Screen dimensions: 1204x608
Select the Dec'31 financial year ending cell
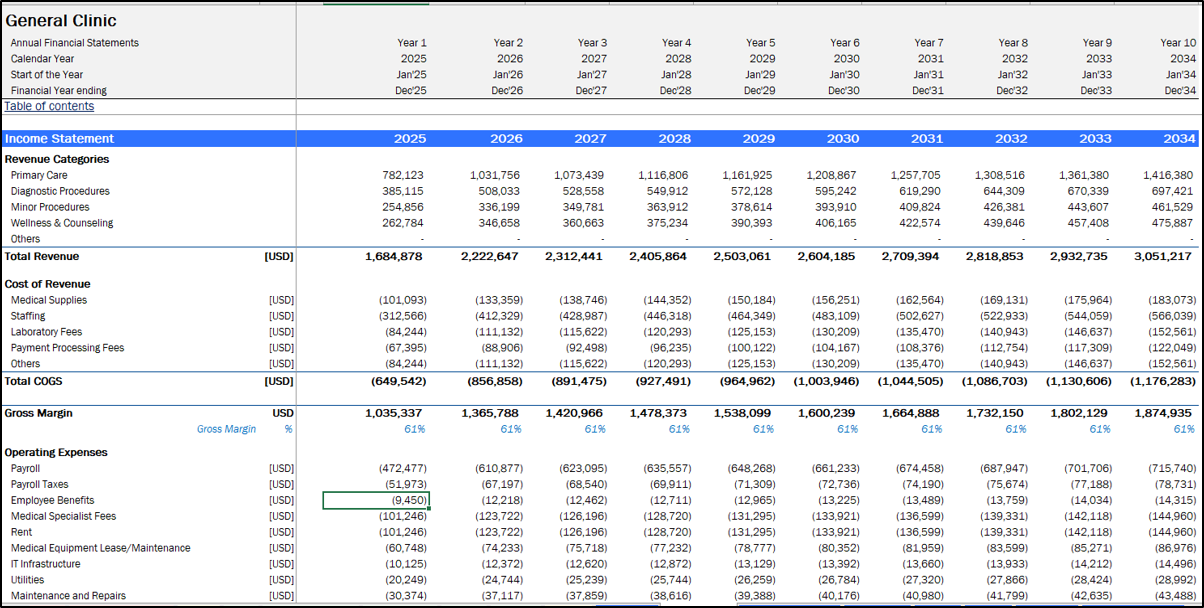[x=928, y=90]
